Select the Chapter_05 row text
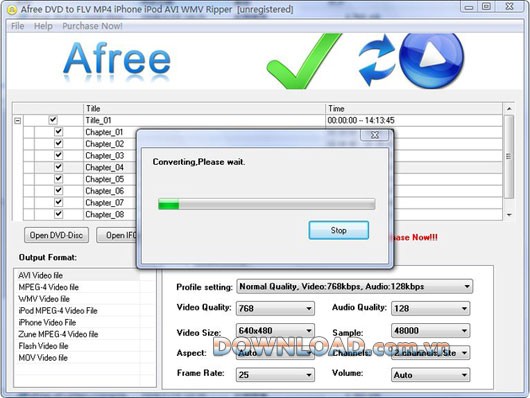Screen dimensions: 530x398 coord(104,179)
